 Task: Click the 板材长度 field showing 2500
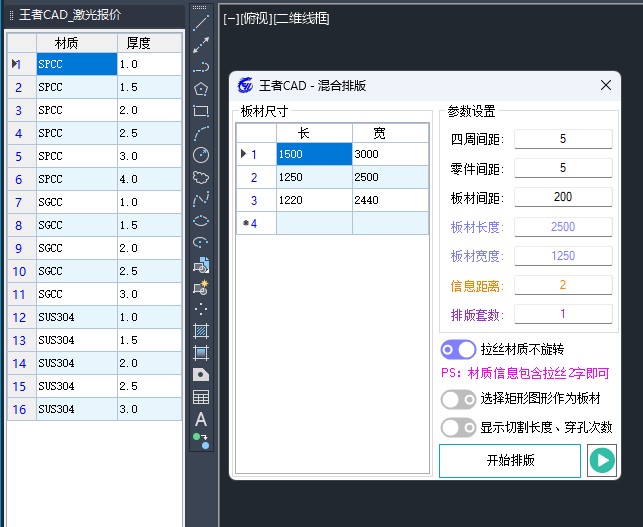563,227
